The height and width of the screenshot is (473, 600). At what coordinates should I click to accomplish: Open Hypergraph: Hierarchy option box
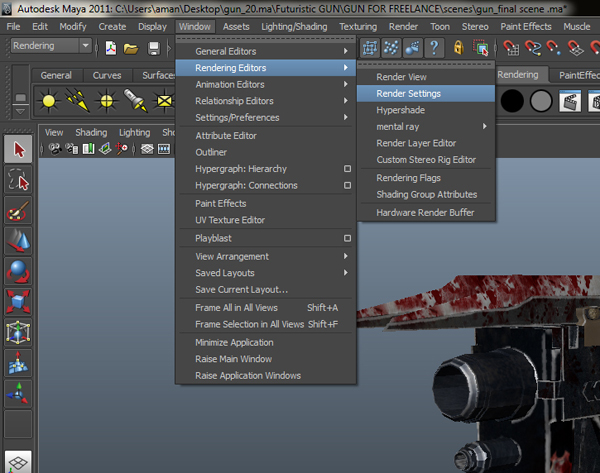point(347,169)
